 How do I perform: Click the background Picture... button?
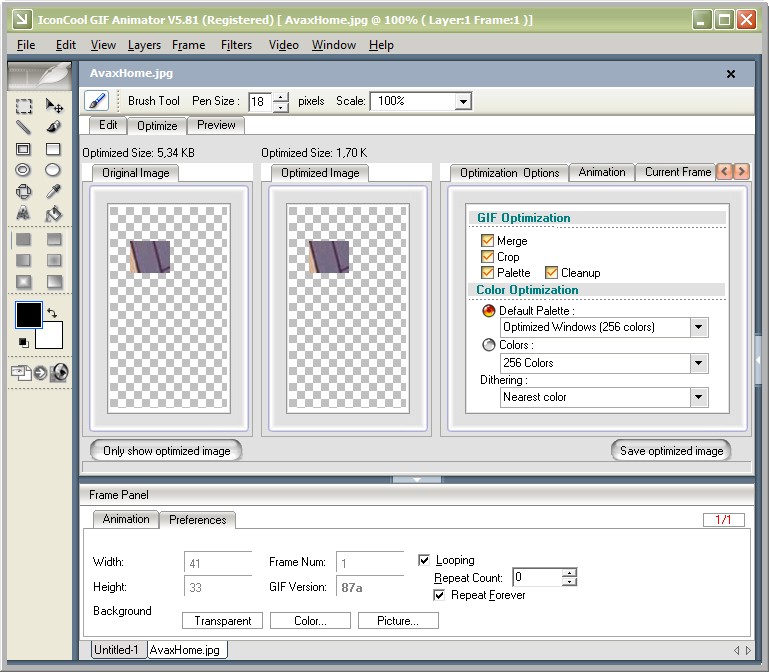click(x=398, y=620)
